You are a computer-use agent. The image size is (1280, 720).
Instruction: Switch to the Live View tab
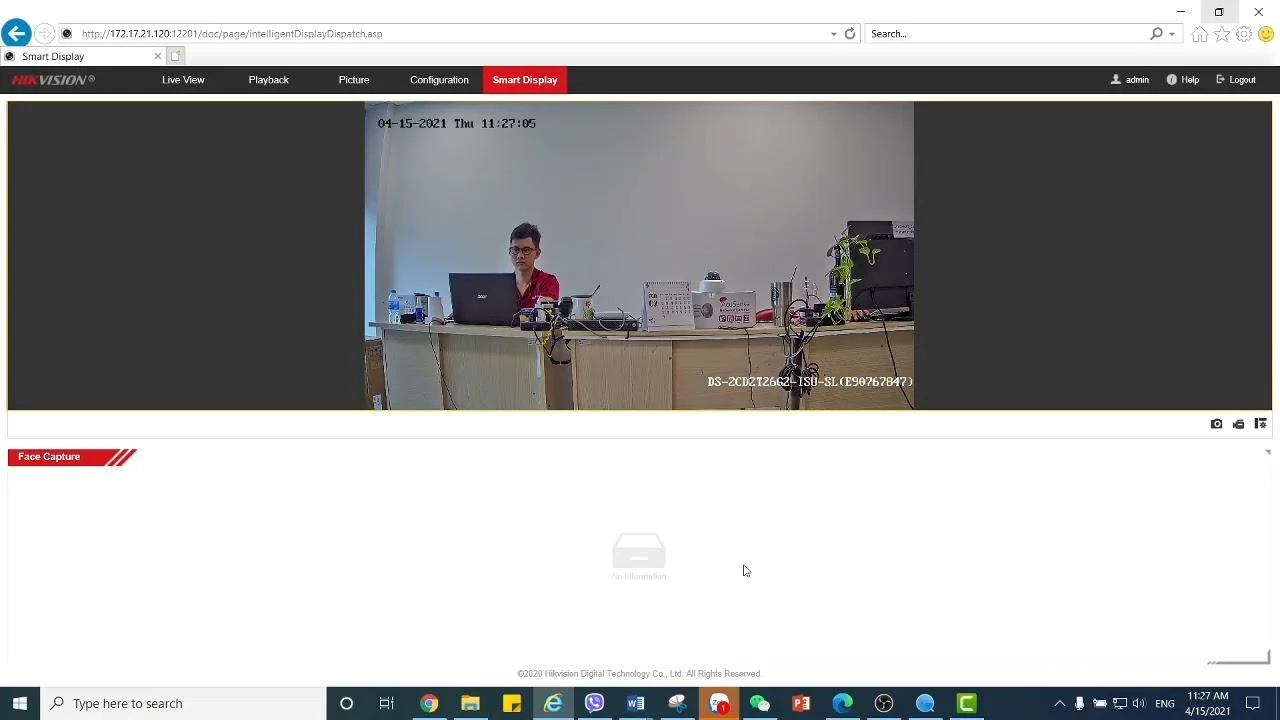click(x=183, y=80)
